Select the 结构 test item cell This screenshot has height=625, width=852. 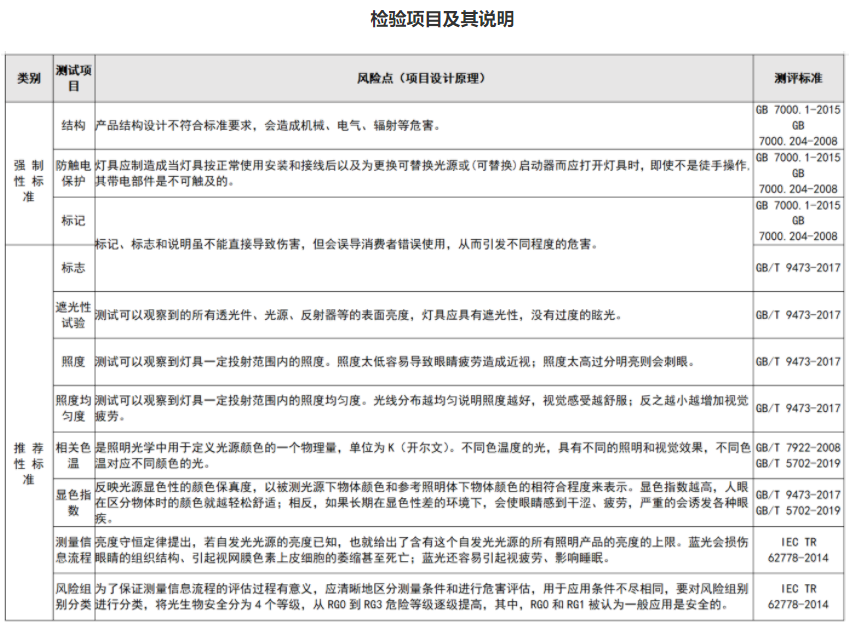coord(73,126)
